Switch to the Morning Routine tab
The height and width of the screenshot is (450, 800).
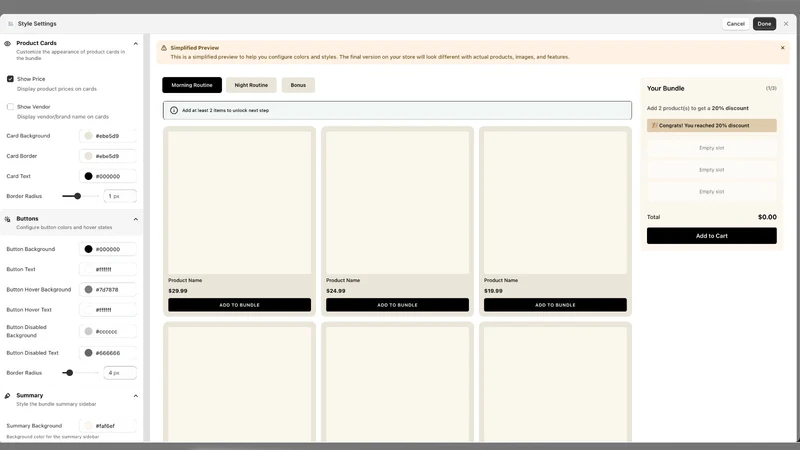coord(192,85)
